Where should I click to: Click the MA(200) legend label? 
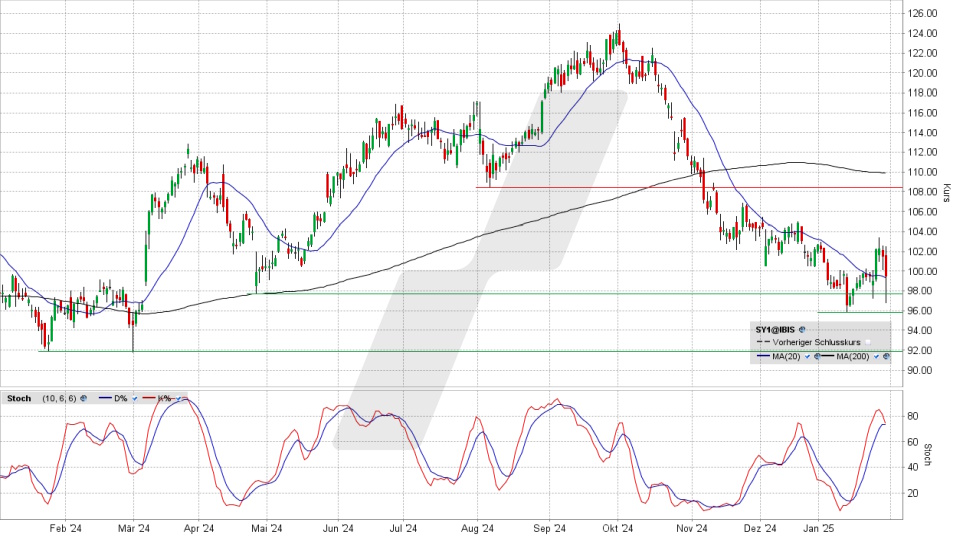(853, 356)
